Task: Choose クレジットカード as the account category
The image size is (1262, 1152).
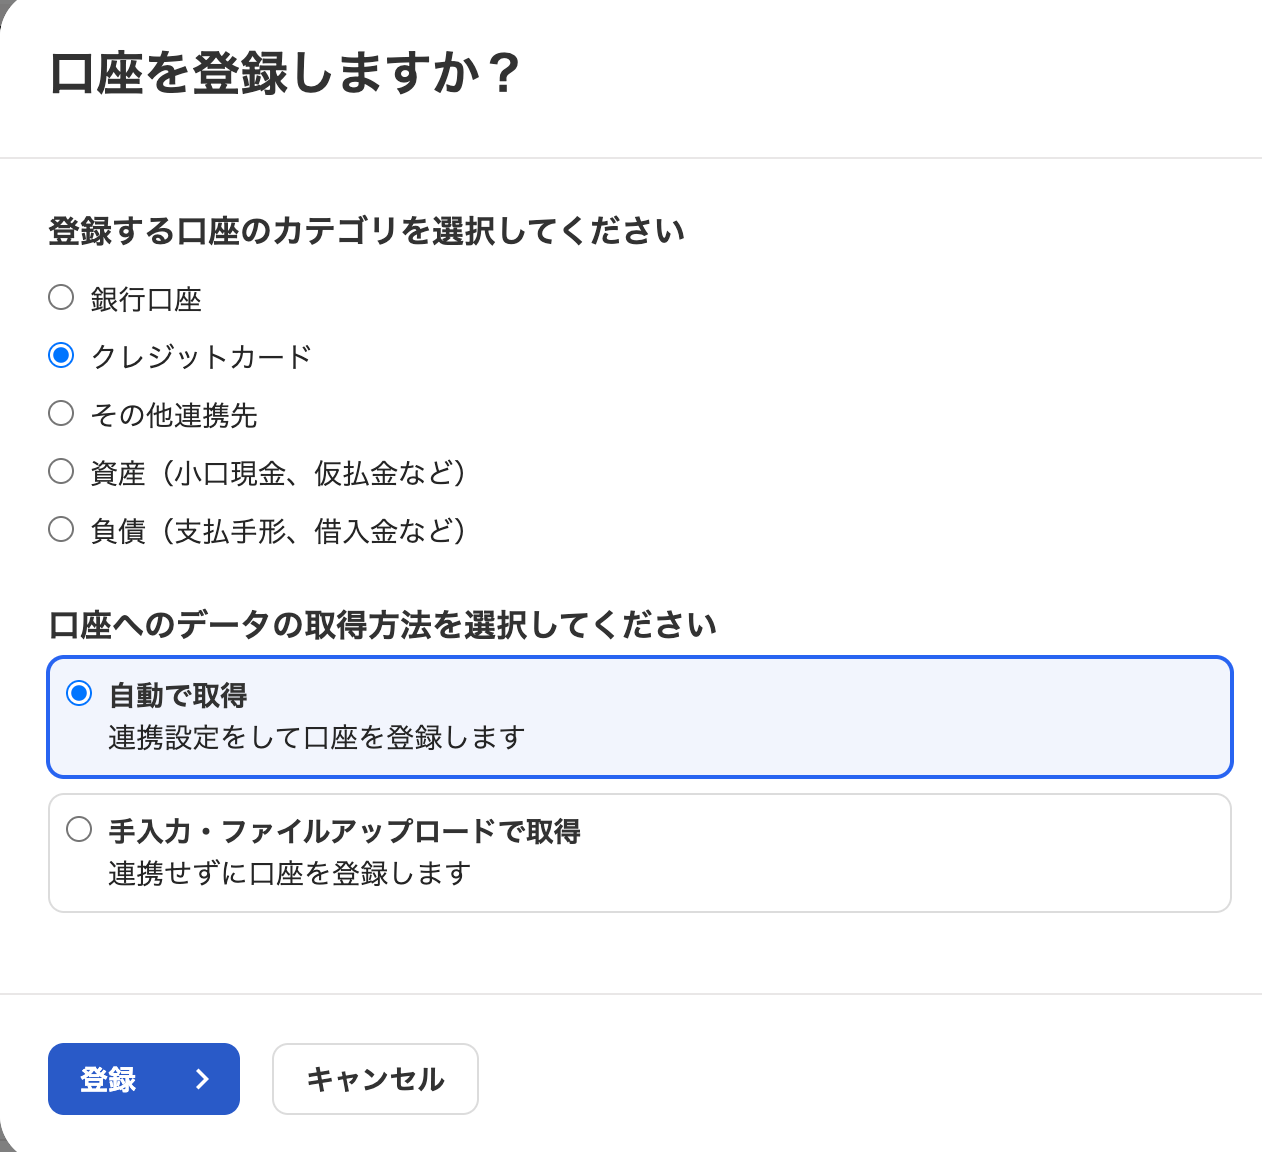Action: tap(60, 354)
